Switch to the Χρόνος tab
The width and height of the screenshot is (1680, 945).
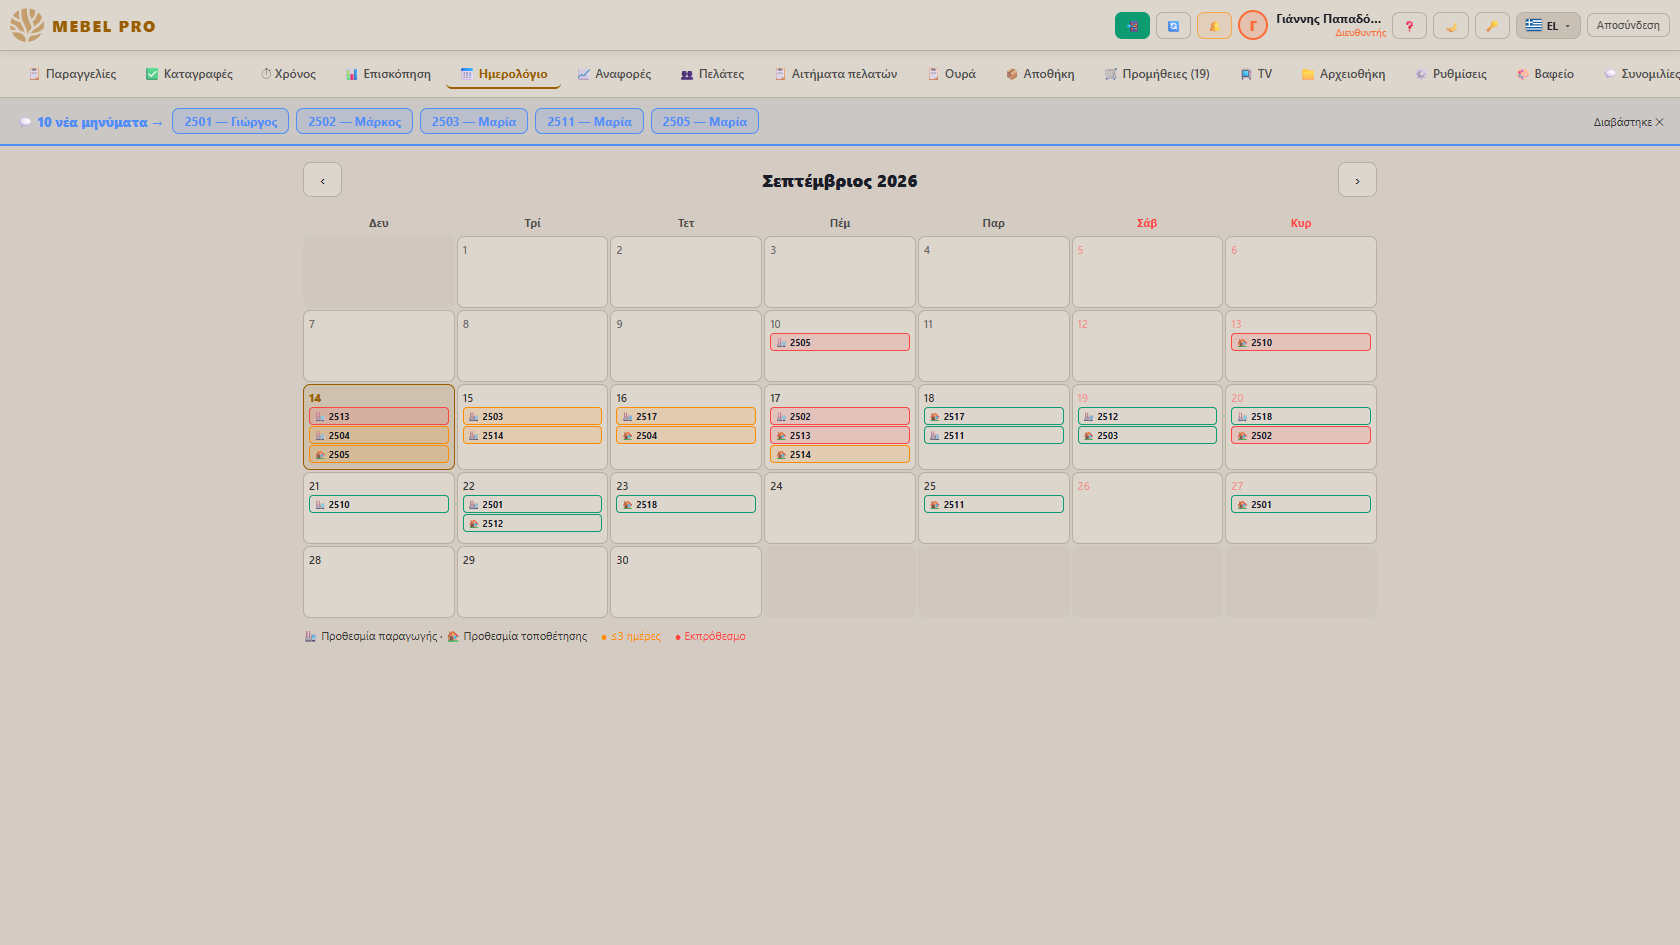point(288,74)
